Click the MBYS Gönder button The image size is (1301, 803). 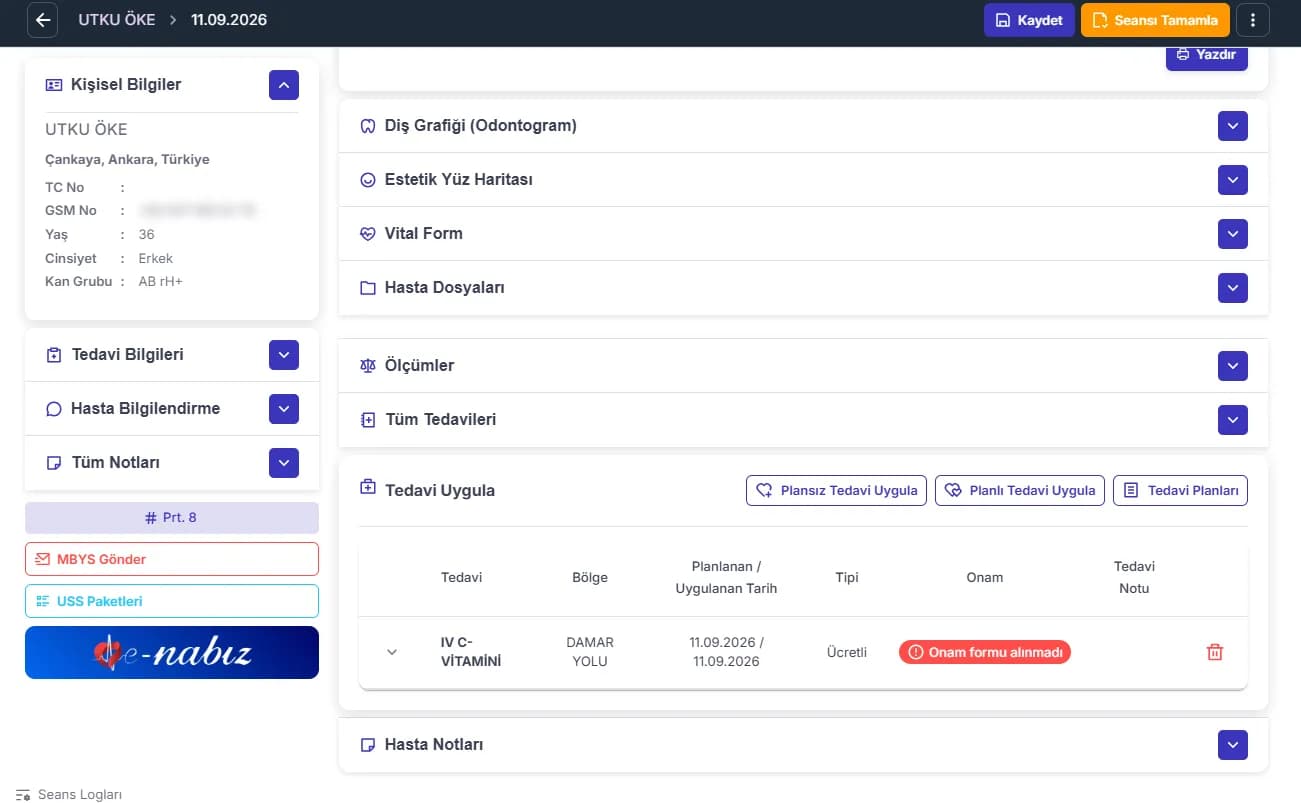(x=172, y=559)
